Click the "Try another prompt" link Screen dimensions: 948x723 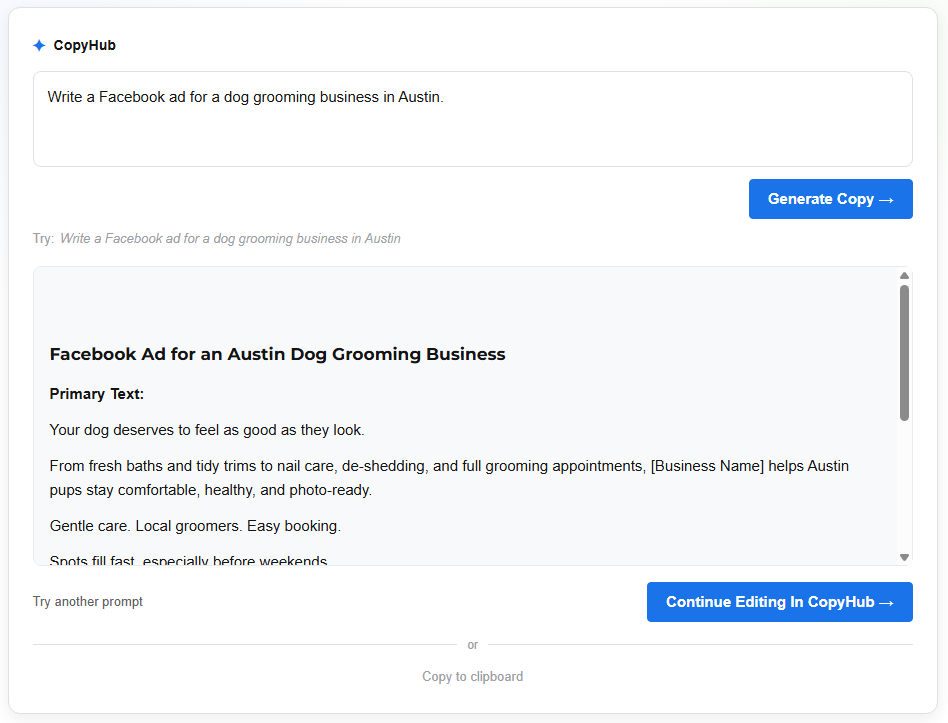click(x=88, y=601)
